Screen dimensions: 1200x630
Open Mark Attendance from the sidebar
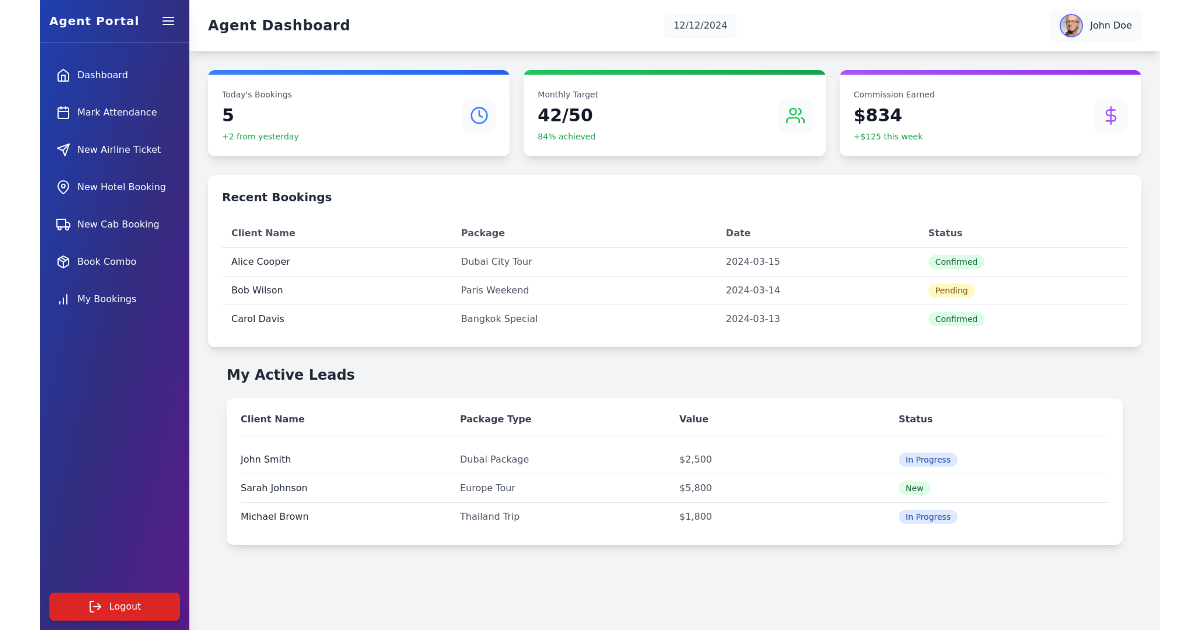(x=117, y=112)
